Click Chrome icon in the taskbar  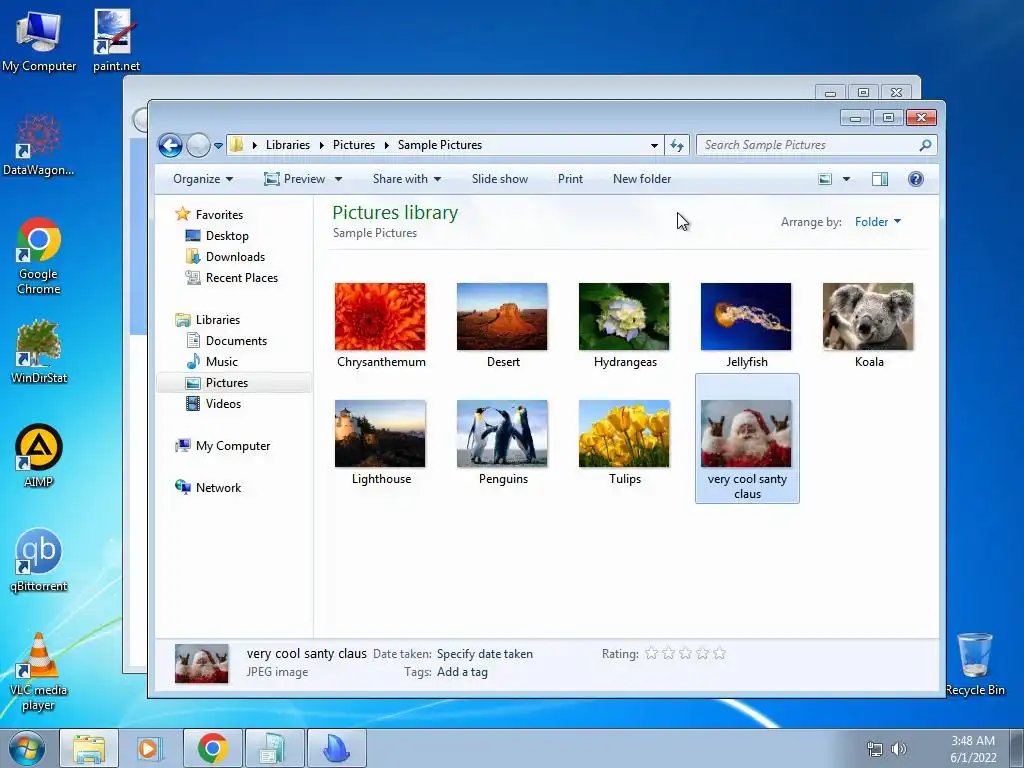coord(212,748)
